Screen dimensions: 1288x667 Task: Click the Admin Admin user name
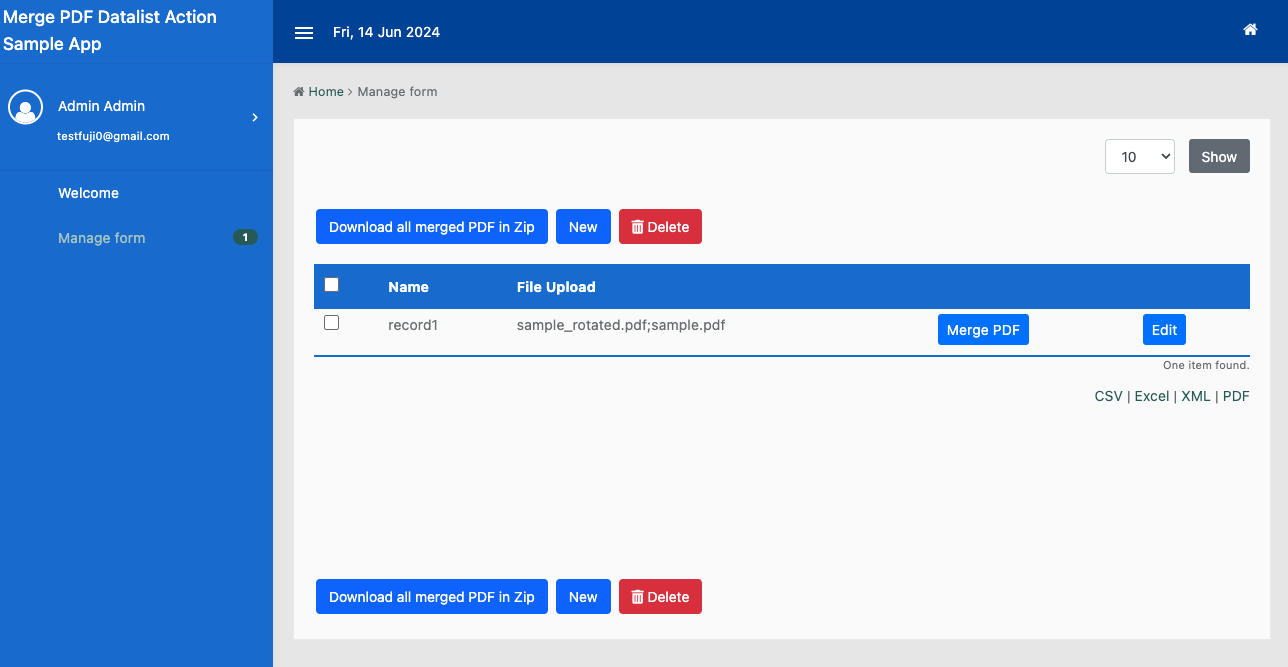pyautogui.click(x=101, y=106)
